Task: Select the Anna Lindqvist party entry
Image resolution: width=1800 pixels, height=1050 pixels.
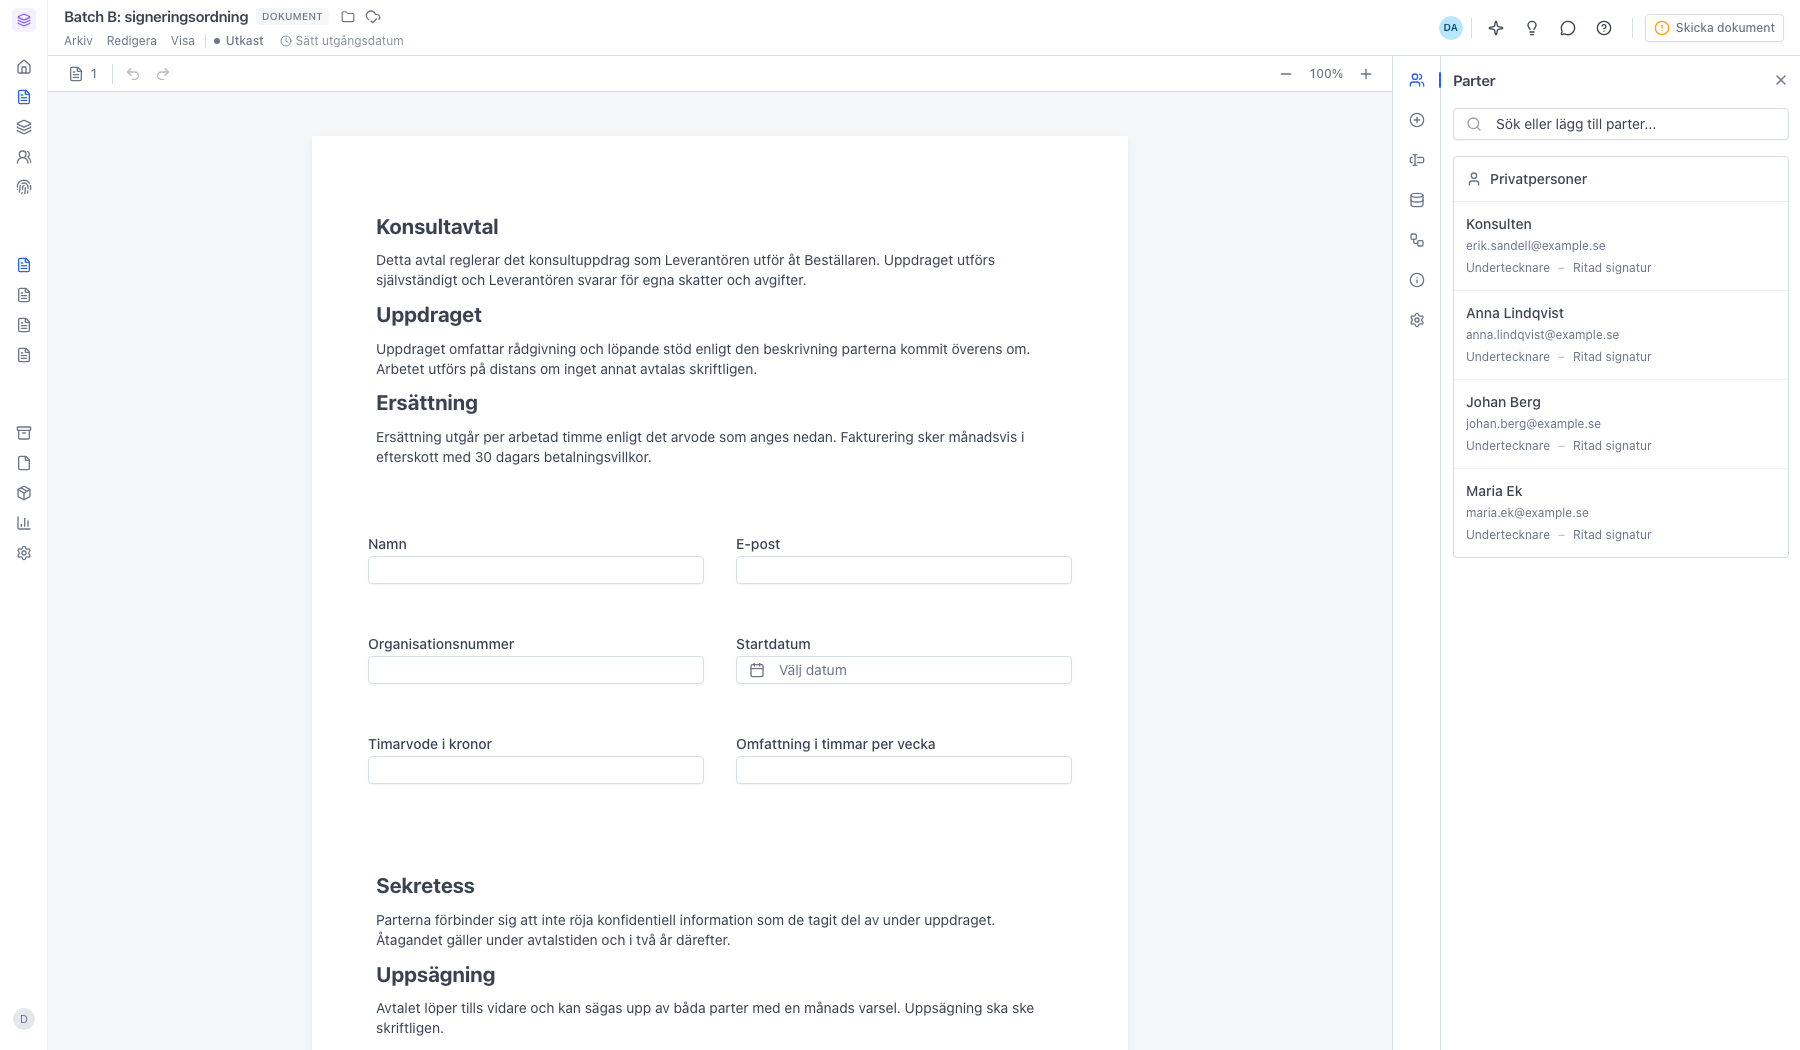Action: [x=1620, y=335]
